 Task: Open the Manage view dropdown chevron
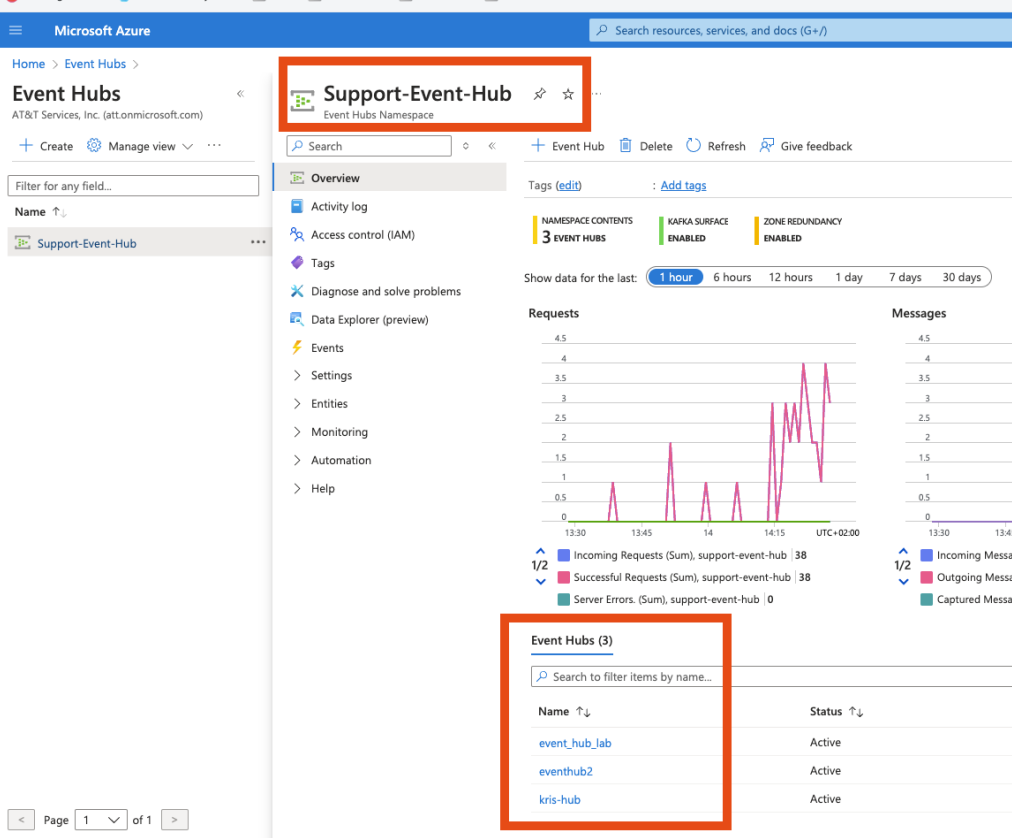(188, 147)
